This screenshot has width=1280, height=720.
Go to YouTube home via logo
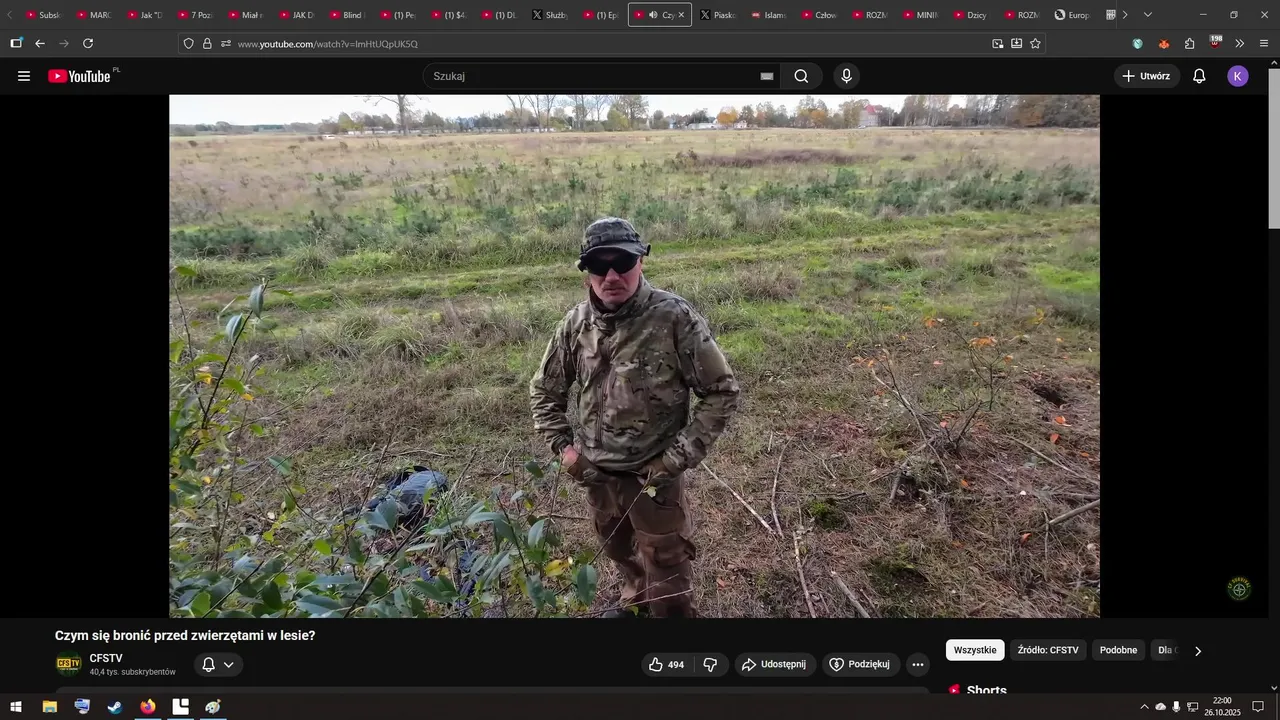(79, 76)
